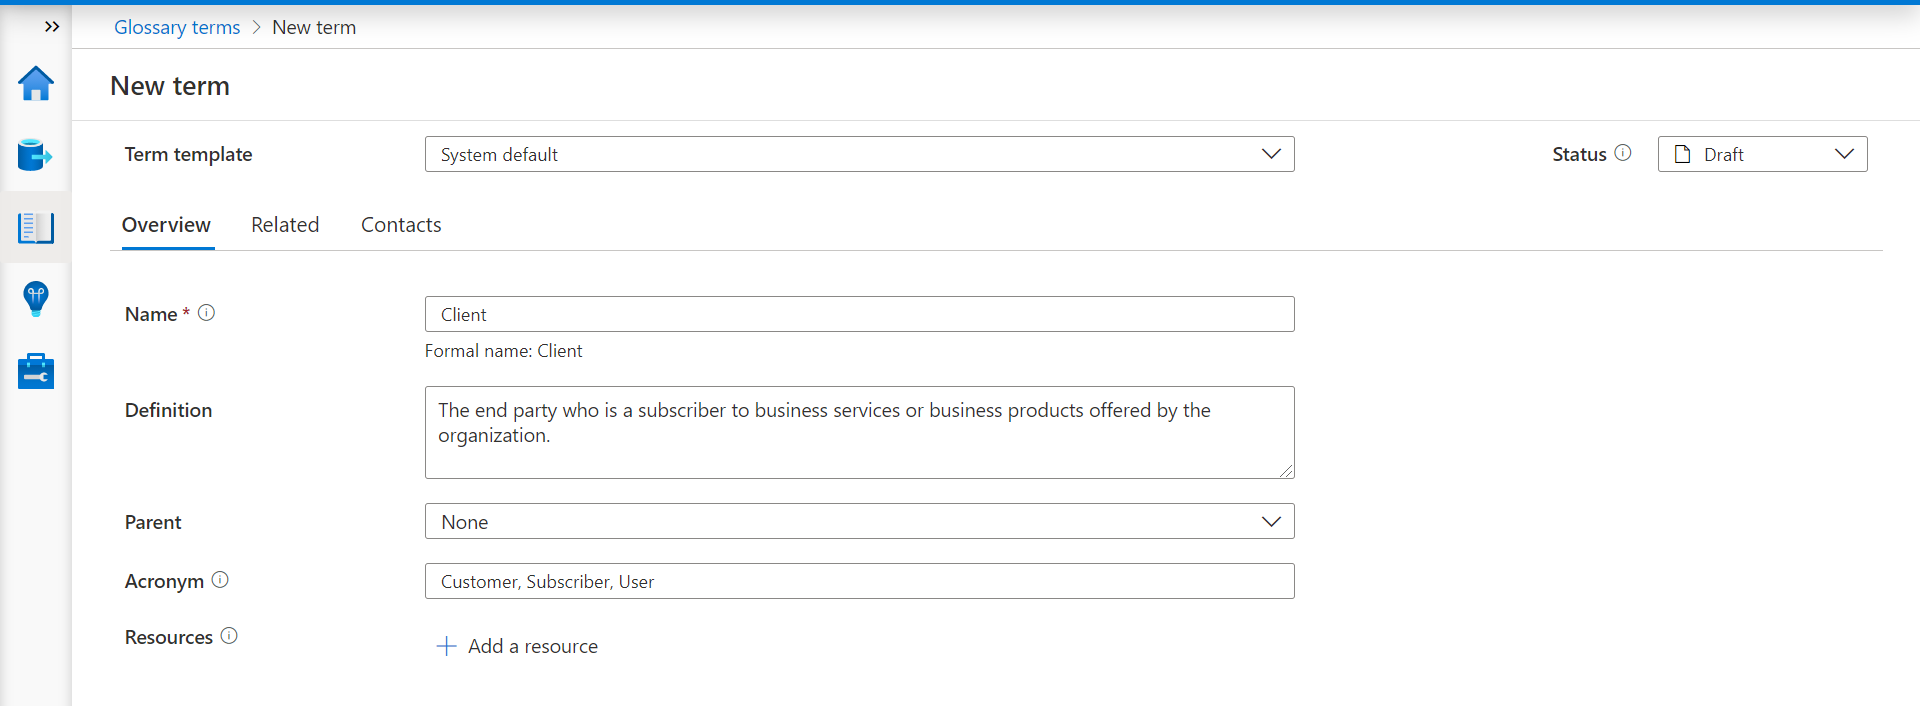Open the Glossary book icon
This screenshot has height=706, width=1920.
pyautogui.click(x=36, y=228)
